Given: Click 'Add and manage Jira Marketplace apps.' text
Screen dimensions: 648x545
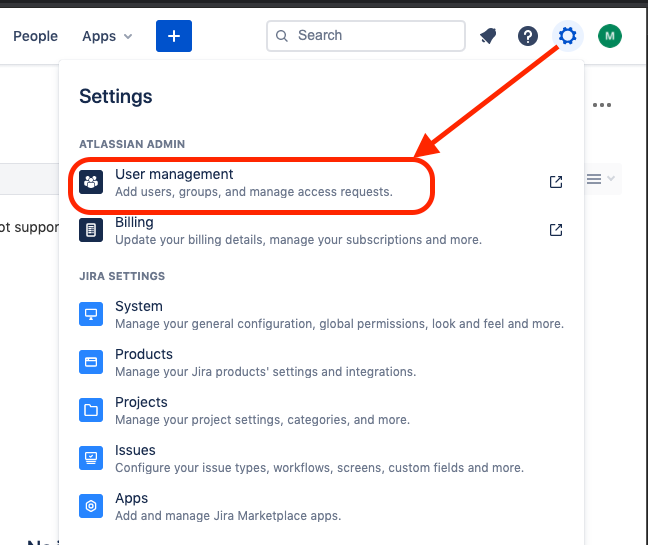Looking at the screenshot, I should [x=228, y=516].
